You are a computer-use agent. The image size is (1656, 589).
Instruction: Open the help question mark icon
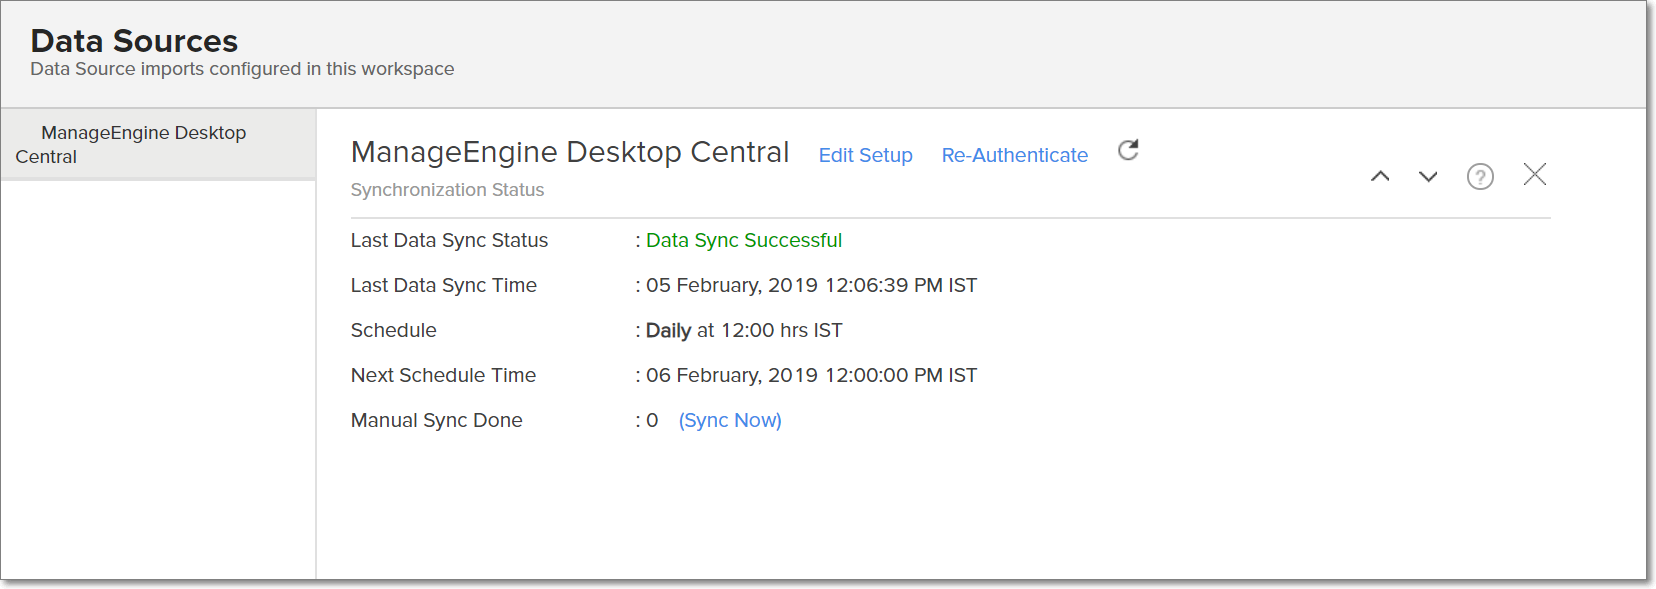(1480, 176)
